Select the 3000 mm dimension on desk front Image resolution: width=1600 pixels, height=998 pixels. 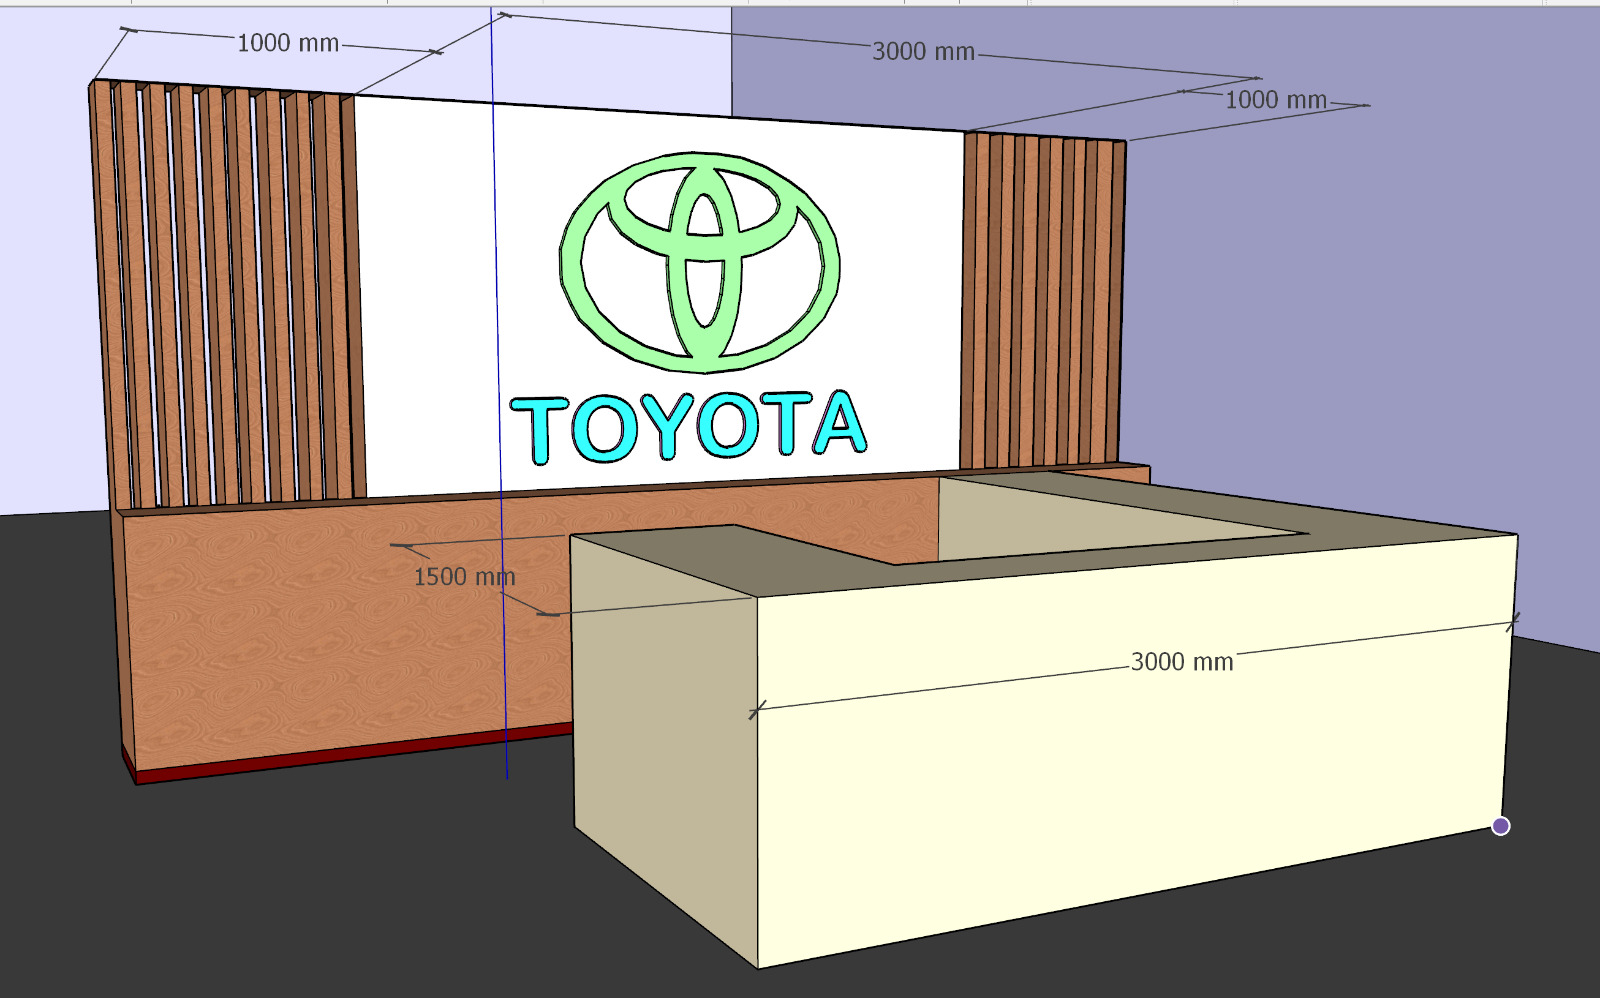(1182, 662)
